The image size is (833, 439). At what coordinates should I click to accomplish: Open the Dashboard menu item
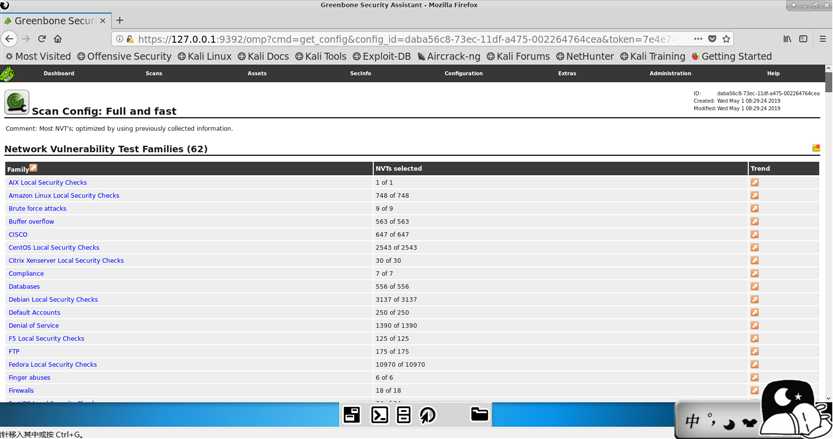(59, 73)
